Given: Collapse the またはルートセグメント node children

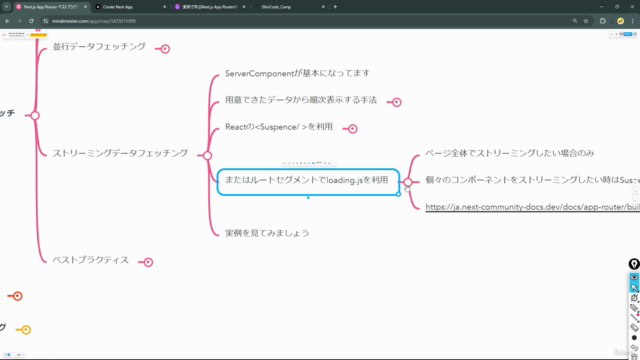Looking at the screenshot, I should coord(408,182).
